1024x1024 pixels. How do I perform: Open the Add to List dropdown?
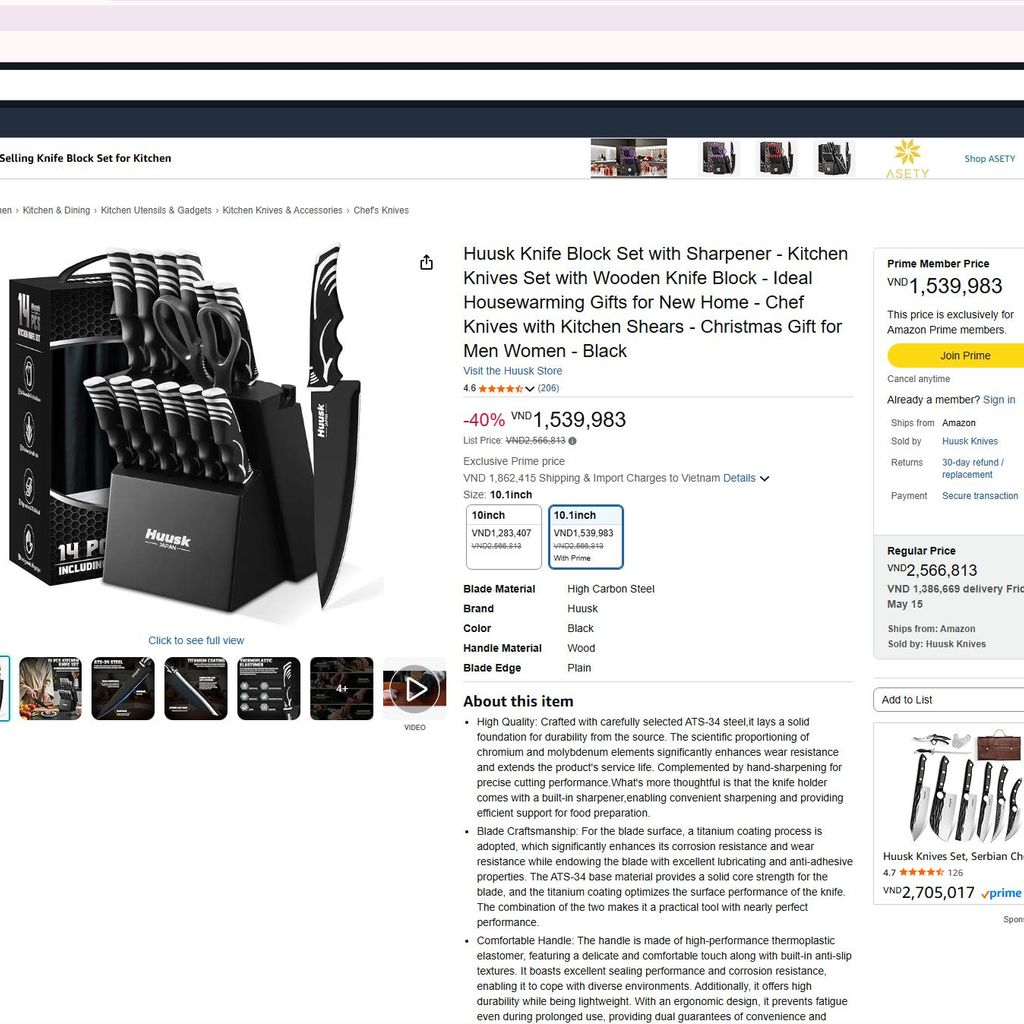(948, 699)
